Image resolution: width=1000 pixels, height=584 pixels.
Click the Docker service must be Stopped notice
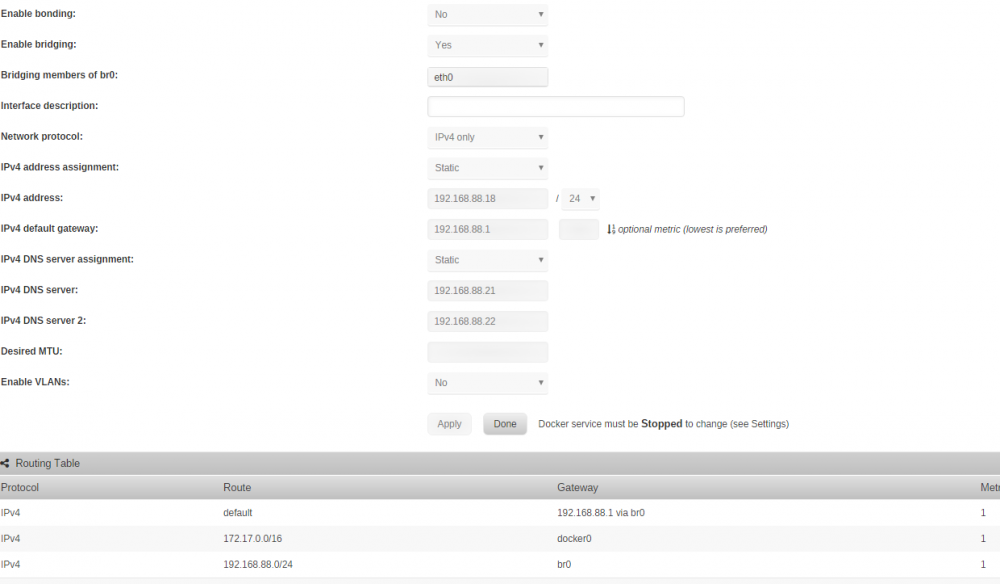[x=663, y=424]
